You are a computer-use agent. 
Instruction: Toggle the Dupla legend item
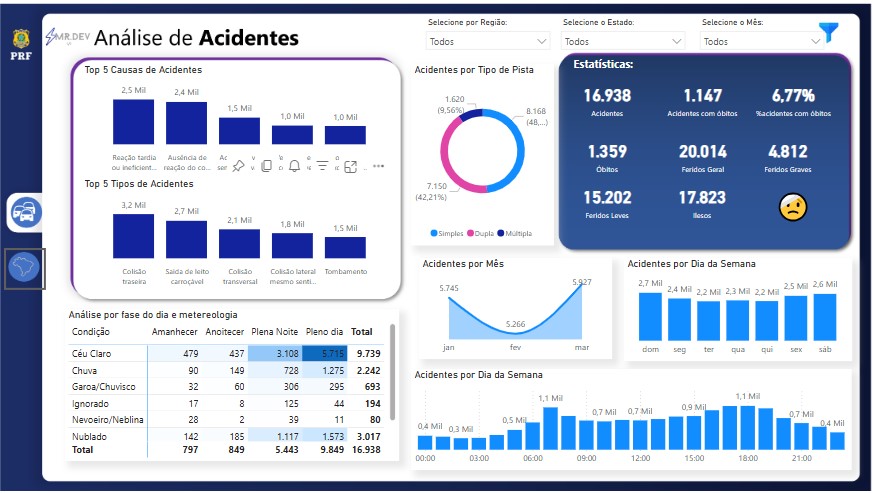480,233
